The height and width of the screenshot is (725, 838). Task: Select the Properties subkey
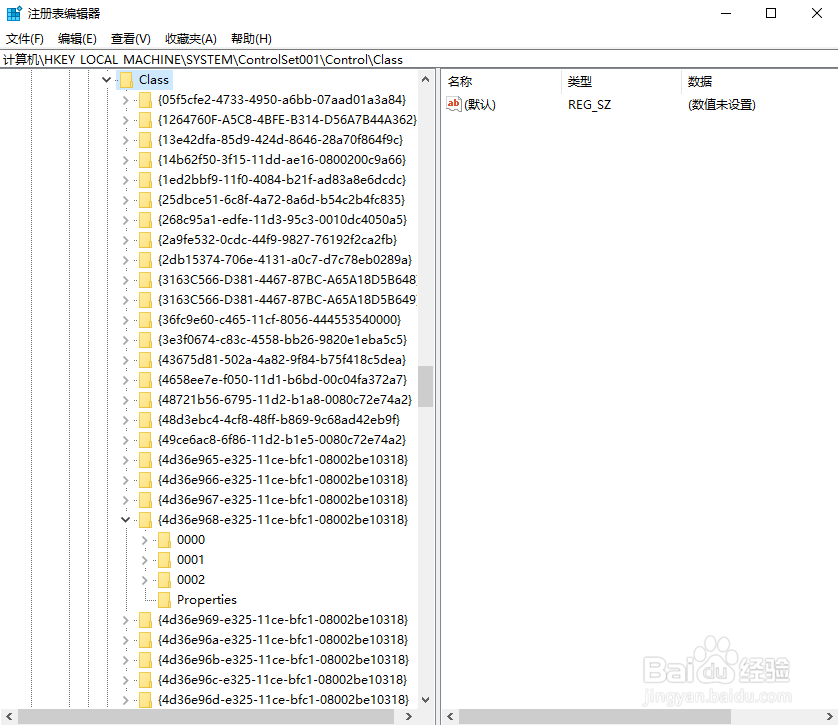(207, 600)
